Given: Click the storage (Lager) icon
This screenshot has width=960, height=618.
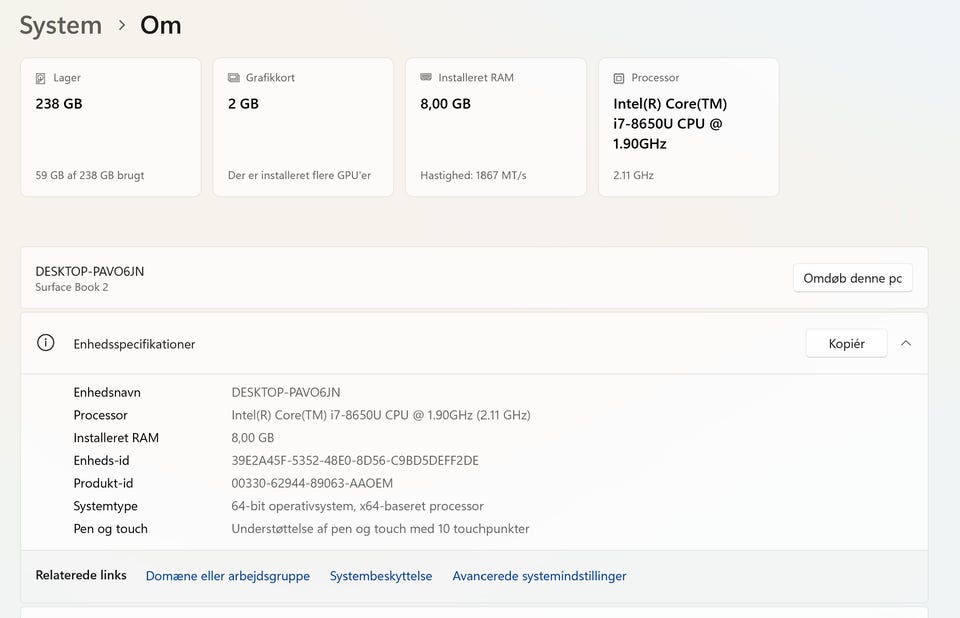Looking at the screenshot, I should coord(41,78).
